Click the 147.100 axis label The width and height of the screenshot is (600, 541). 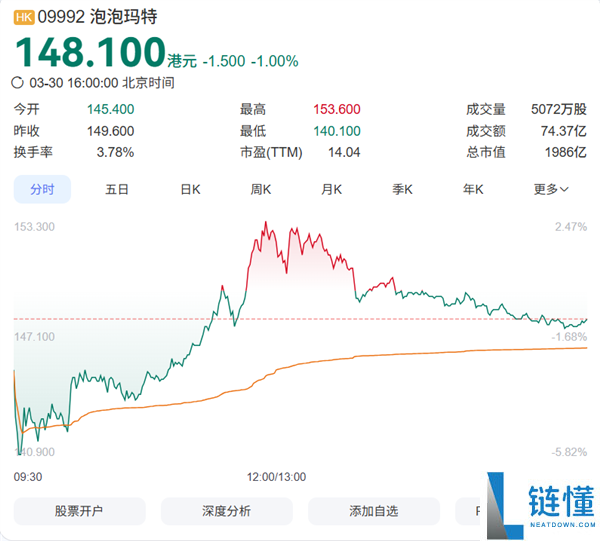[x=34, y=337]
